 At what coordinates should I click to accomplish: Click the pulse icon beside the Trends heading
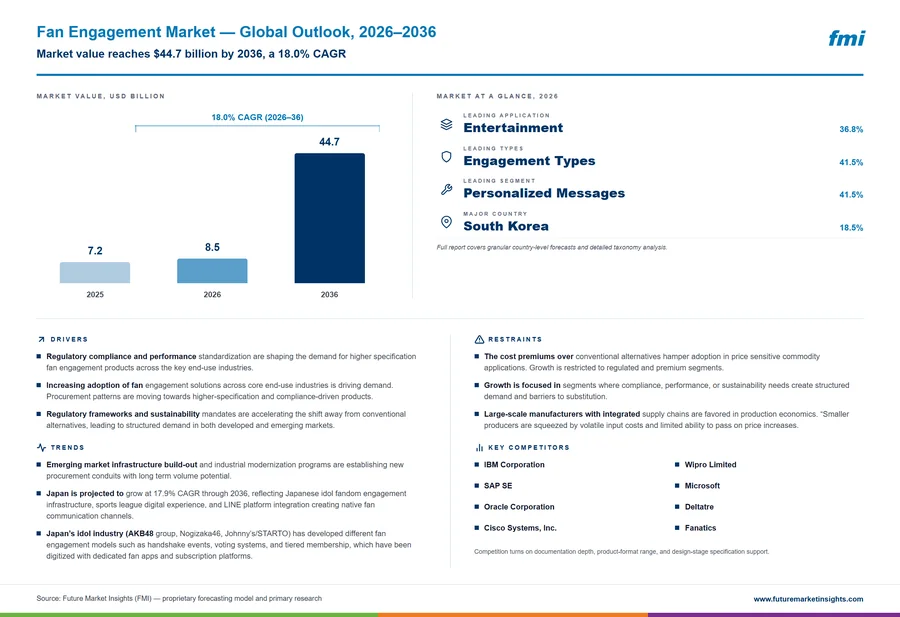coord(41,448)
